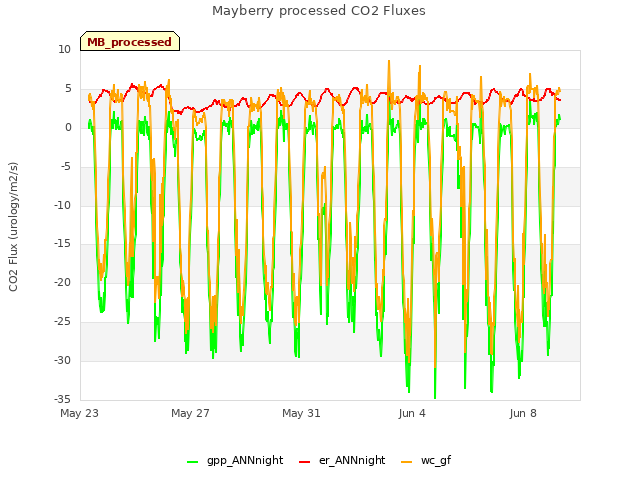Viewport: 640px width, 480px height.
Task: Click the 10 y-axis tick label
Action: coord(64,50)
